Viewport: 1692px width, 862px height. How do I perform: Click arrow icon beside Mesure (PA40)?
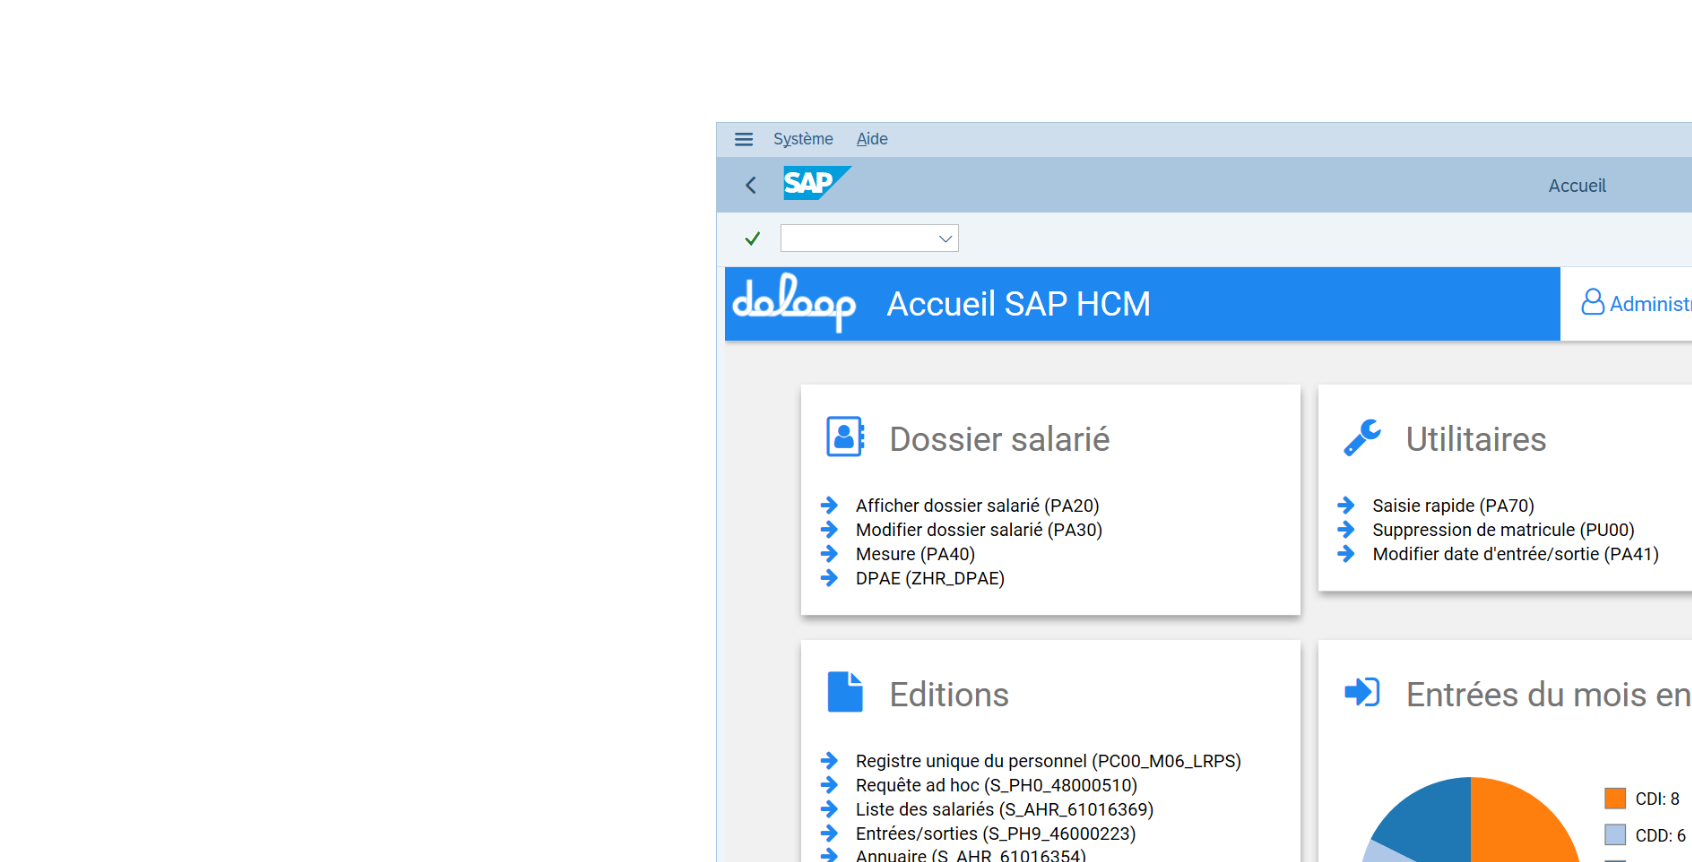coord(829,553)
